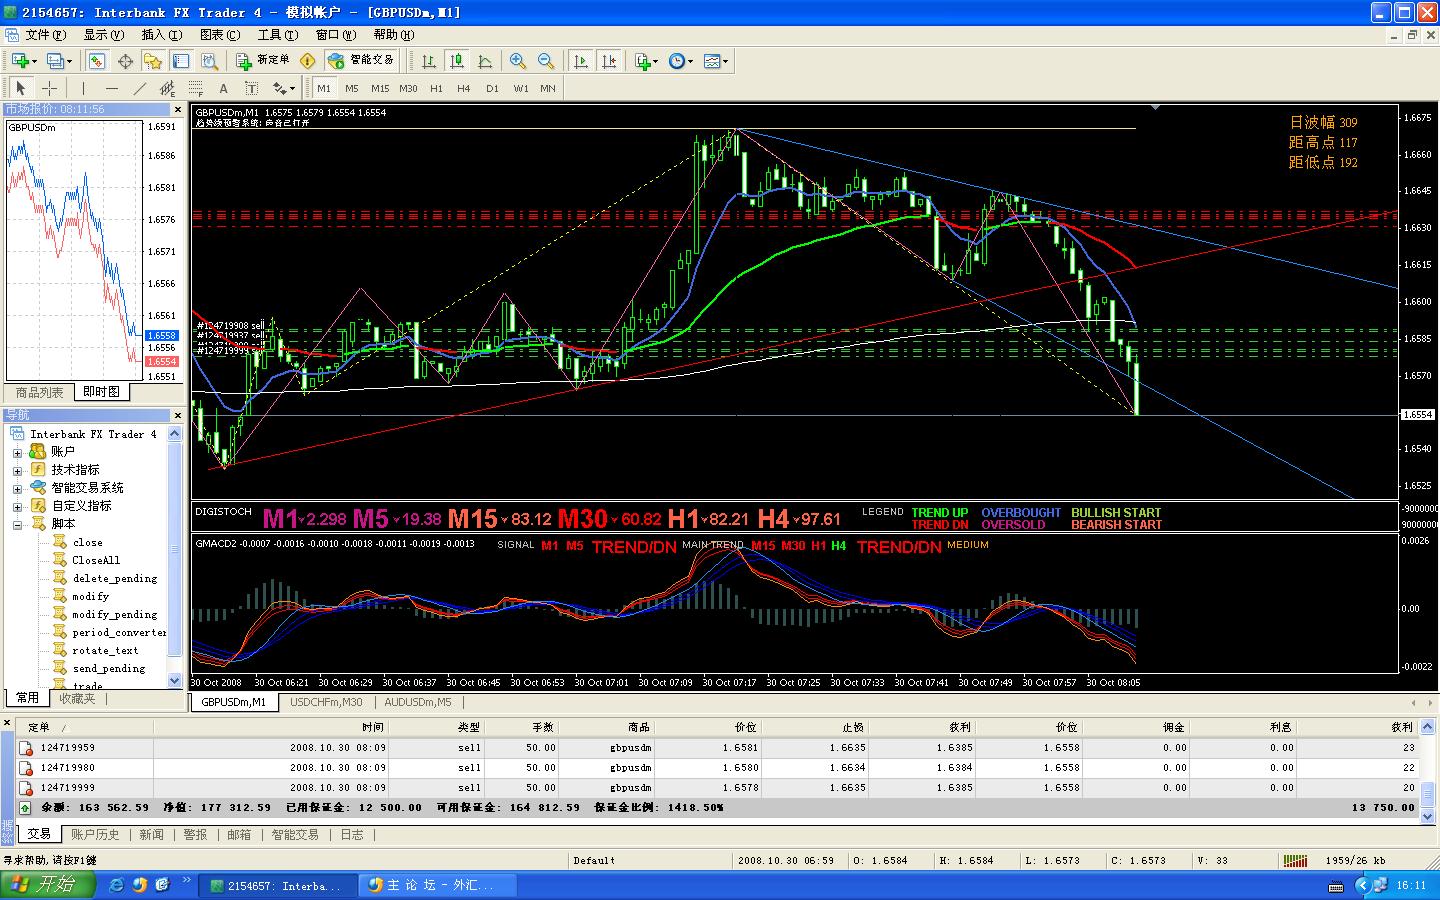Open the periodicity clock dropdown
The width and height of the screenshot is (1440, 900).
(x=680, y=61)
